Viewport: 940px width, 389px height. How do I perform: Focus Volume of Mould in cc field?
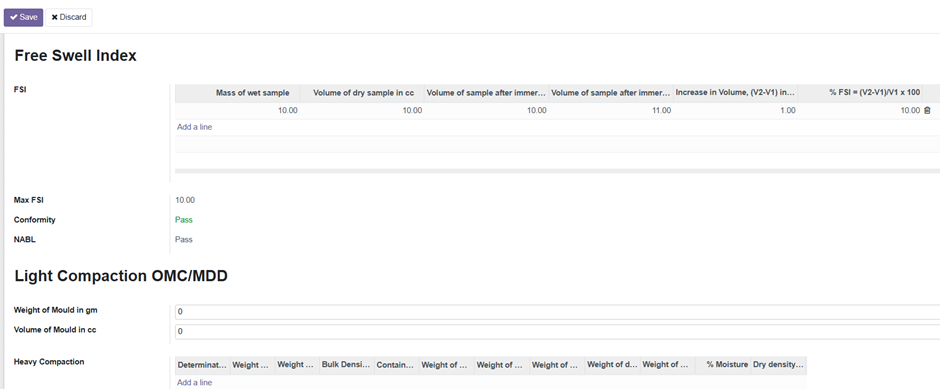coord(557,331)
